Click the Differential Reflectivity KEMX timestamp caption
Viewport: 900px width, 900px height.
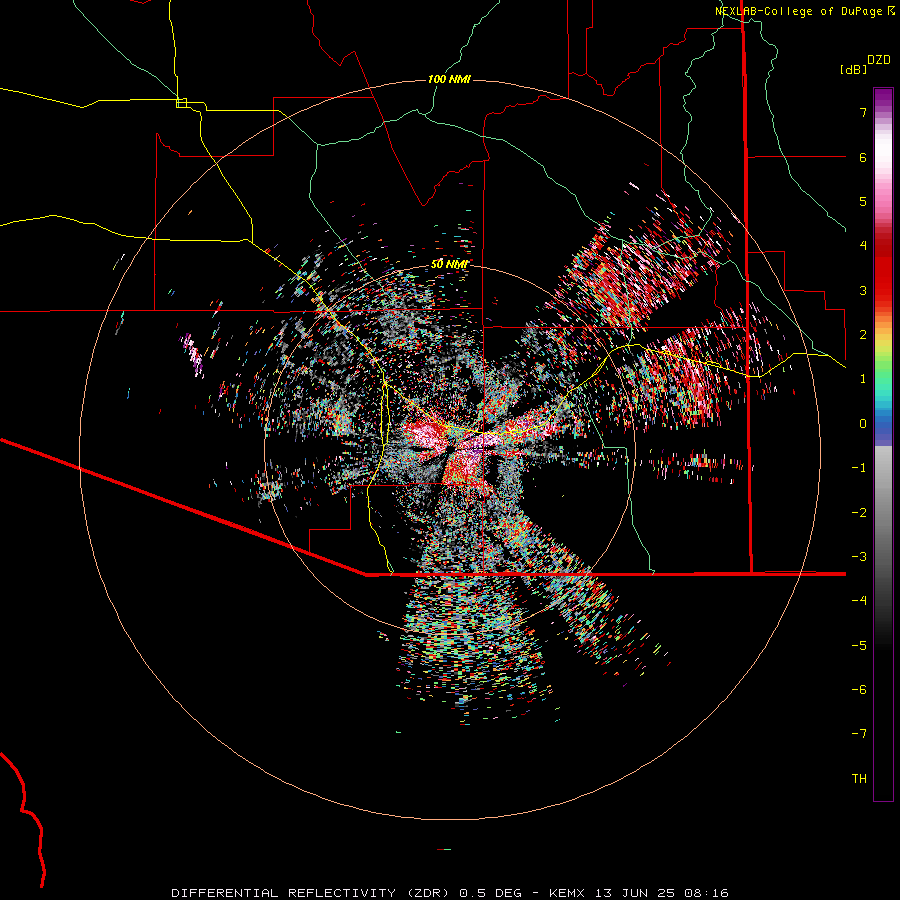pos(450,893)
